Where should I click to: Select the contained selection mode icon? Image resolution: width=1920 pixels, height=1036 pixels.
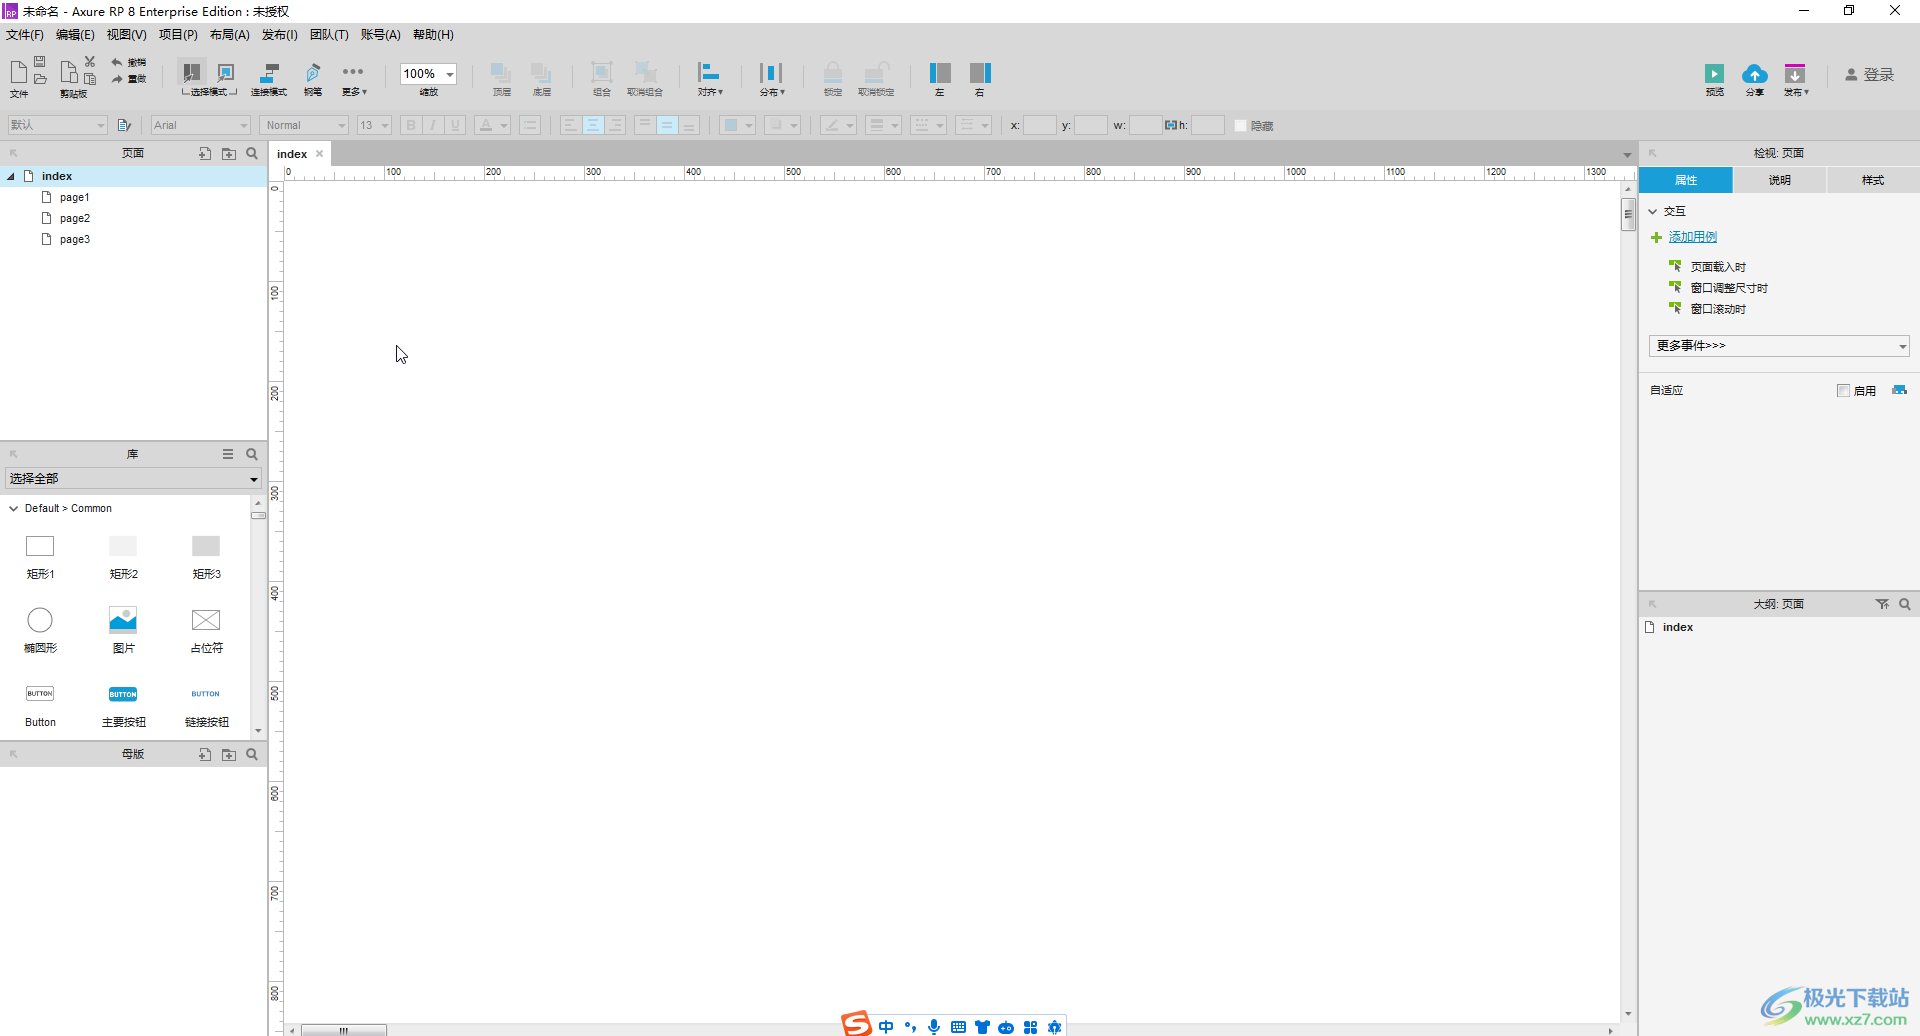(226, 72)
